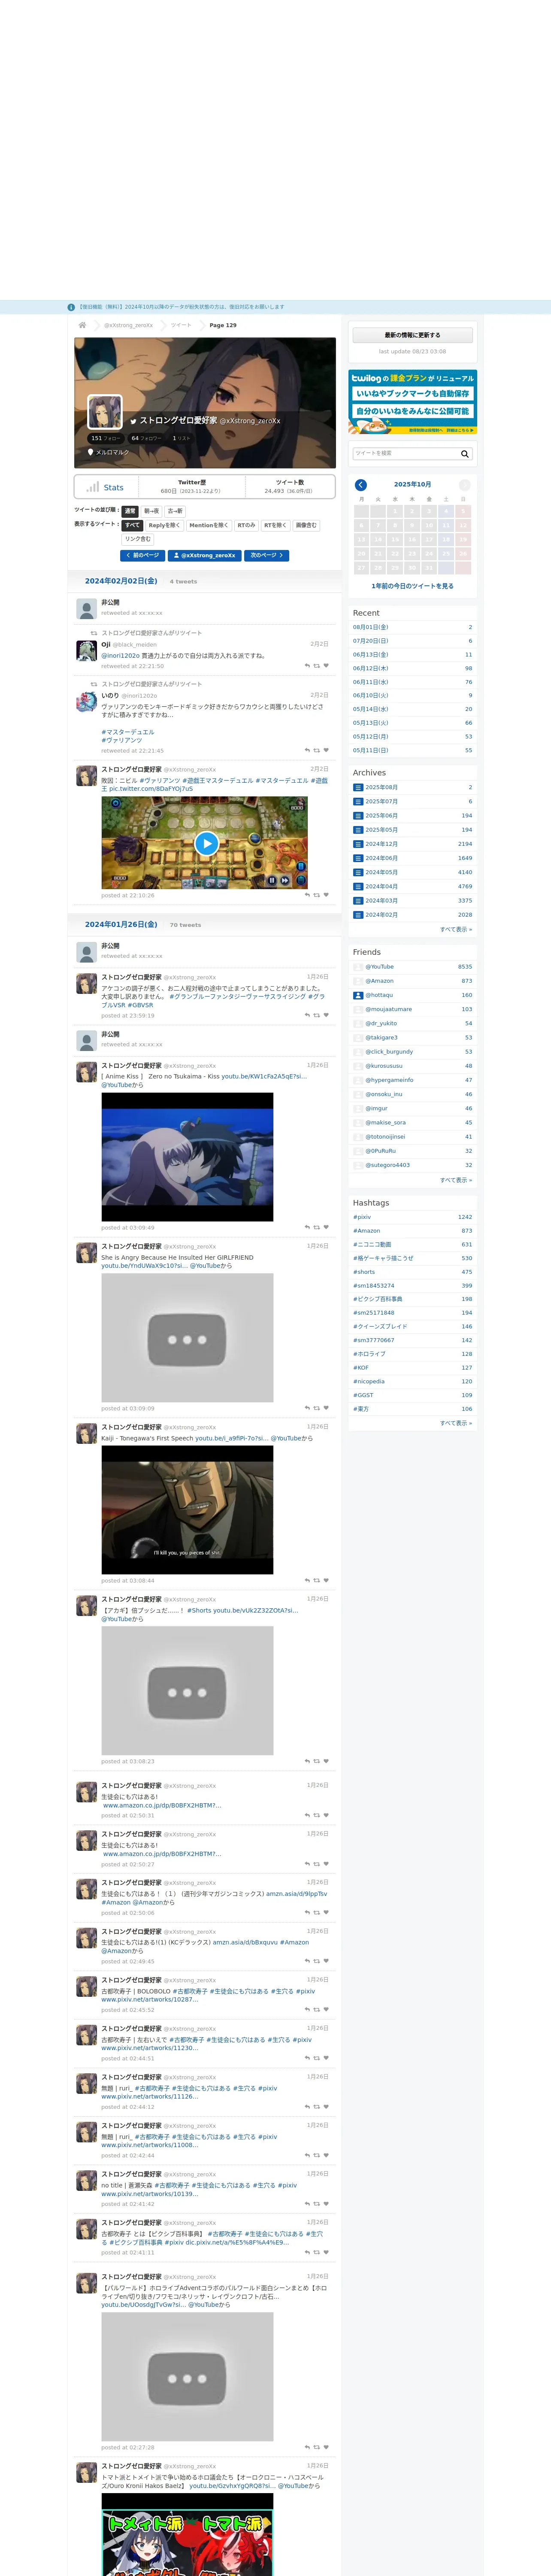Open Anime Kiss video thumbnail

point(187,1157)
